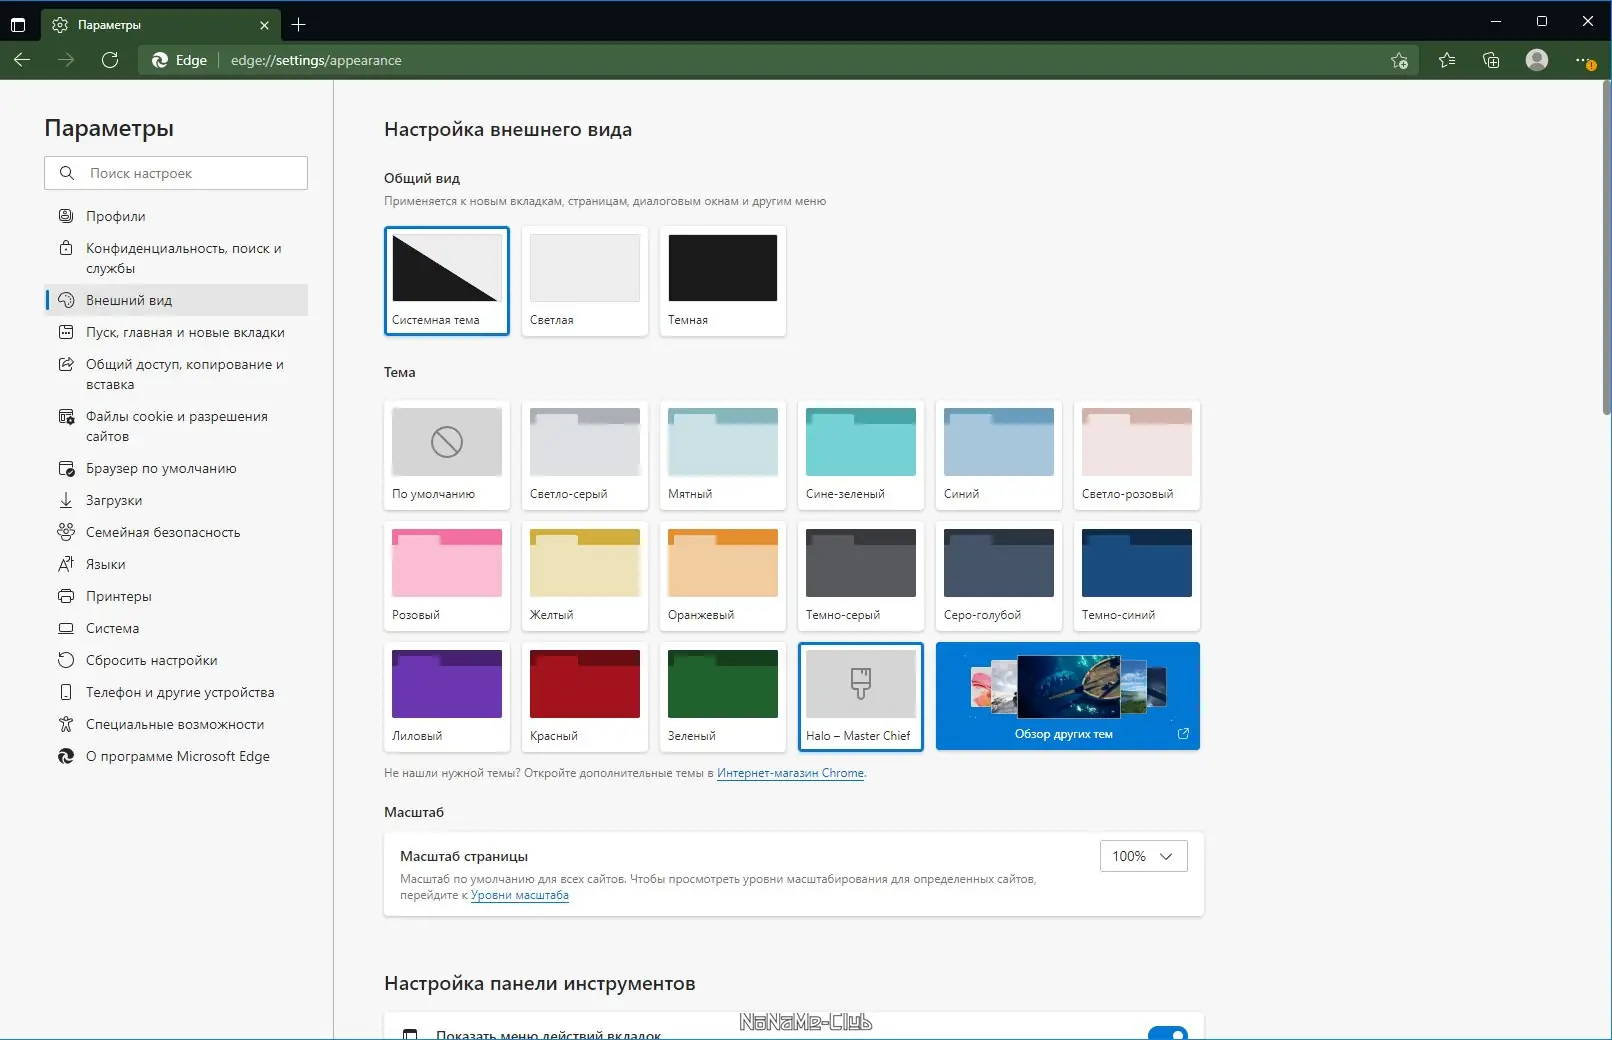This screenshot has height=1040, width=1612.
Task: Select the Светлая appearance option
Action: (585, 281)
